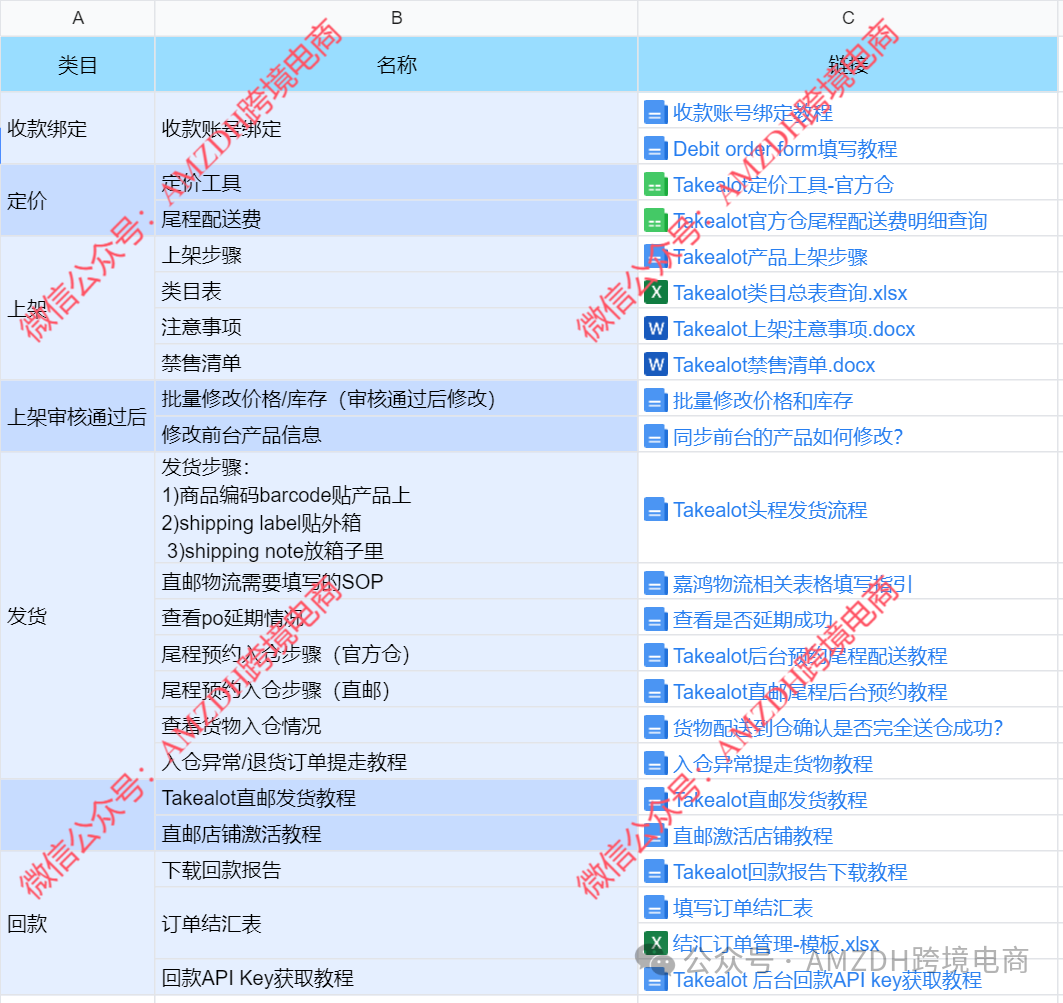Screen dimensions: 1063x1003
Task: Open the 填写订单结汇表 link
Action: (x=742, y=908)
